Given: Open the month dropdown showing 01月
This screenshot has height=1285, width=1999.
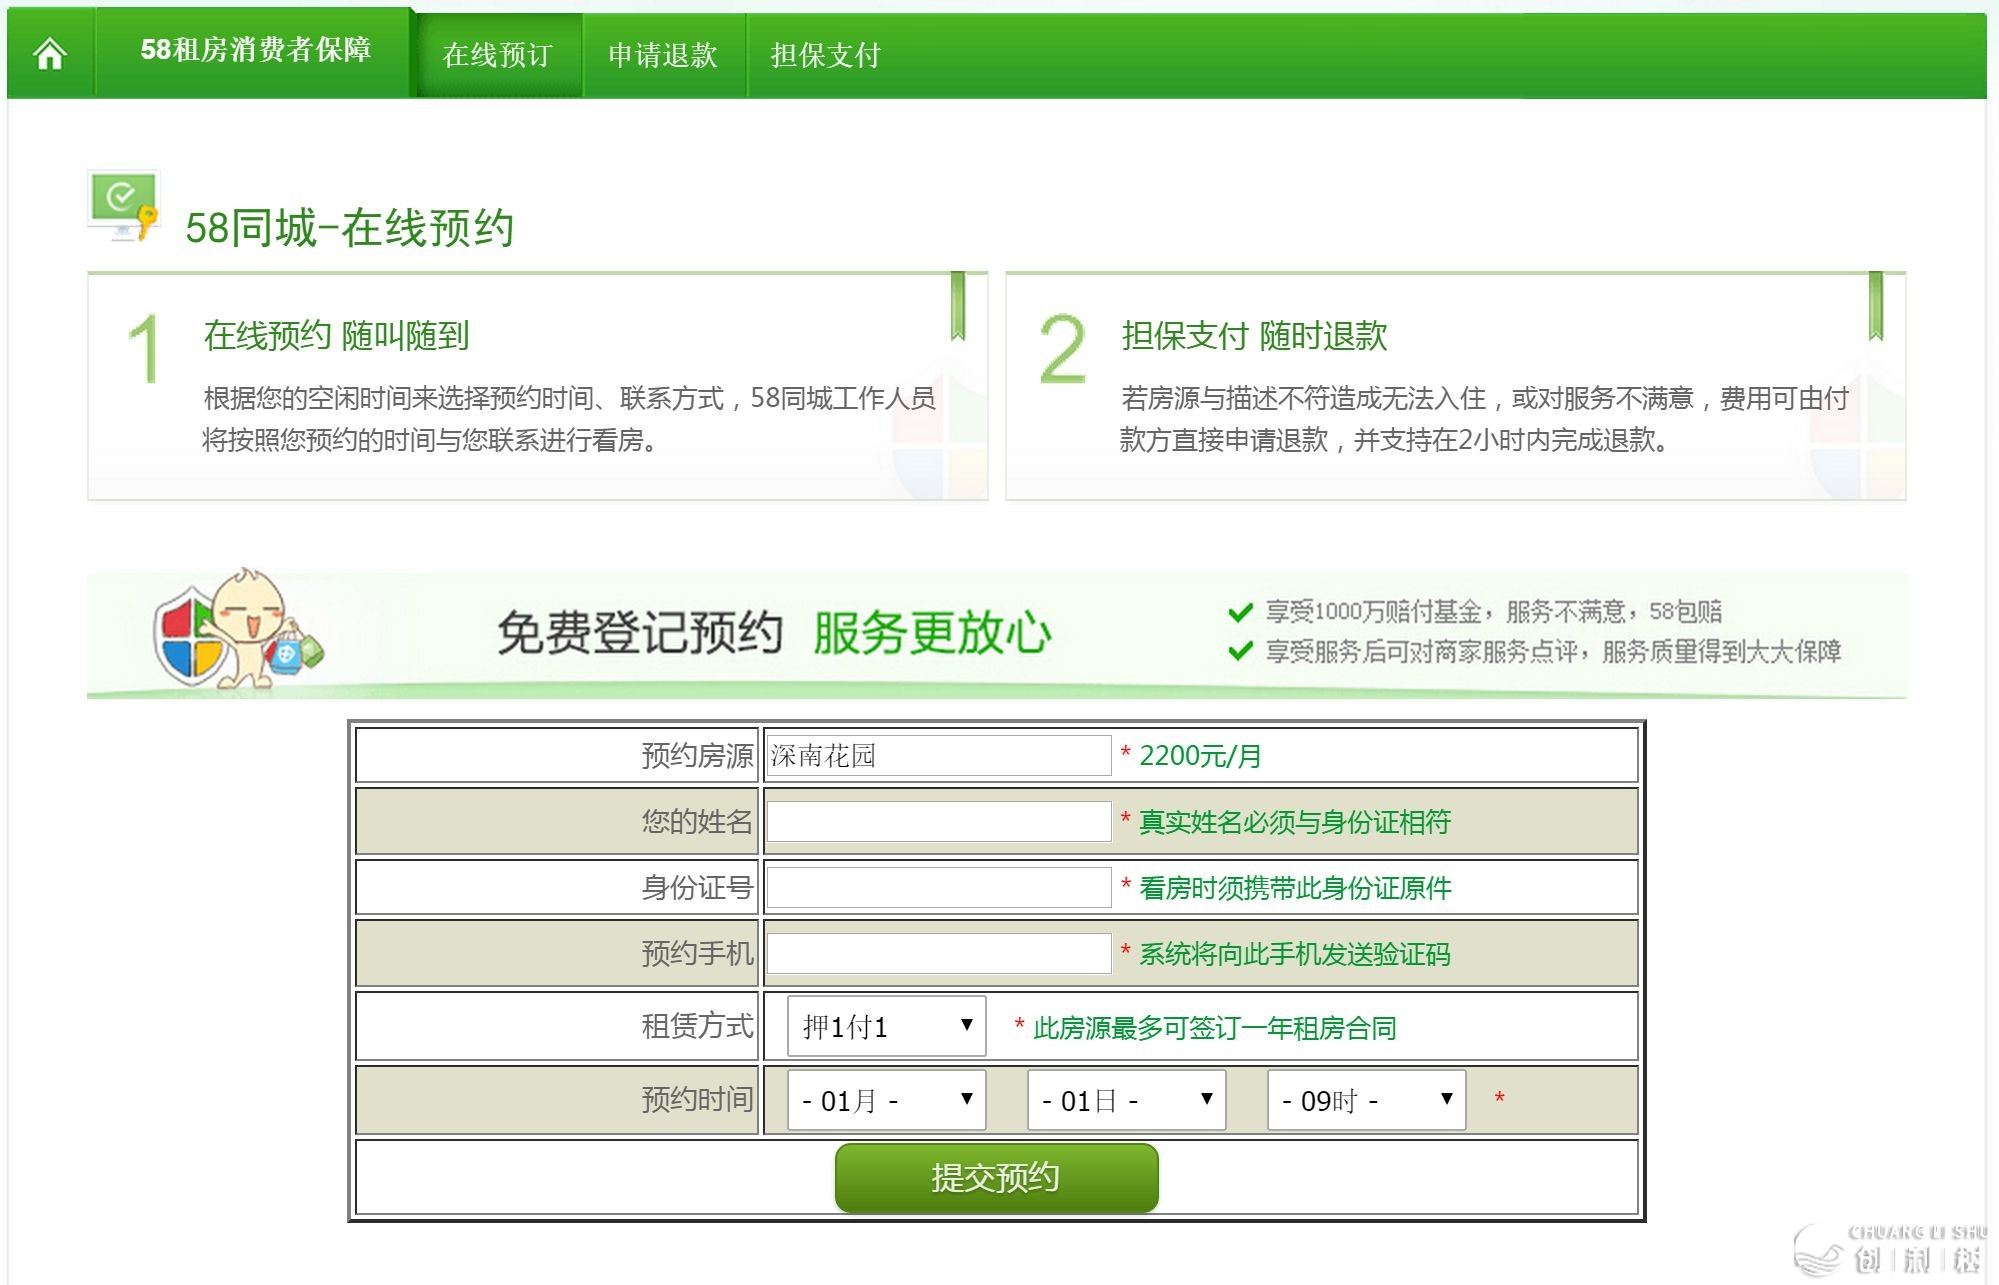Looking at the screenshot, I should [887, 1100].
